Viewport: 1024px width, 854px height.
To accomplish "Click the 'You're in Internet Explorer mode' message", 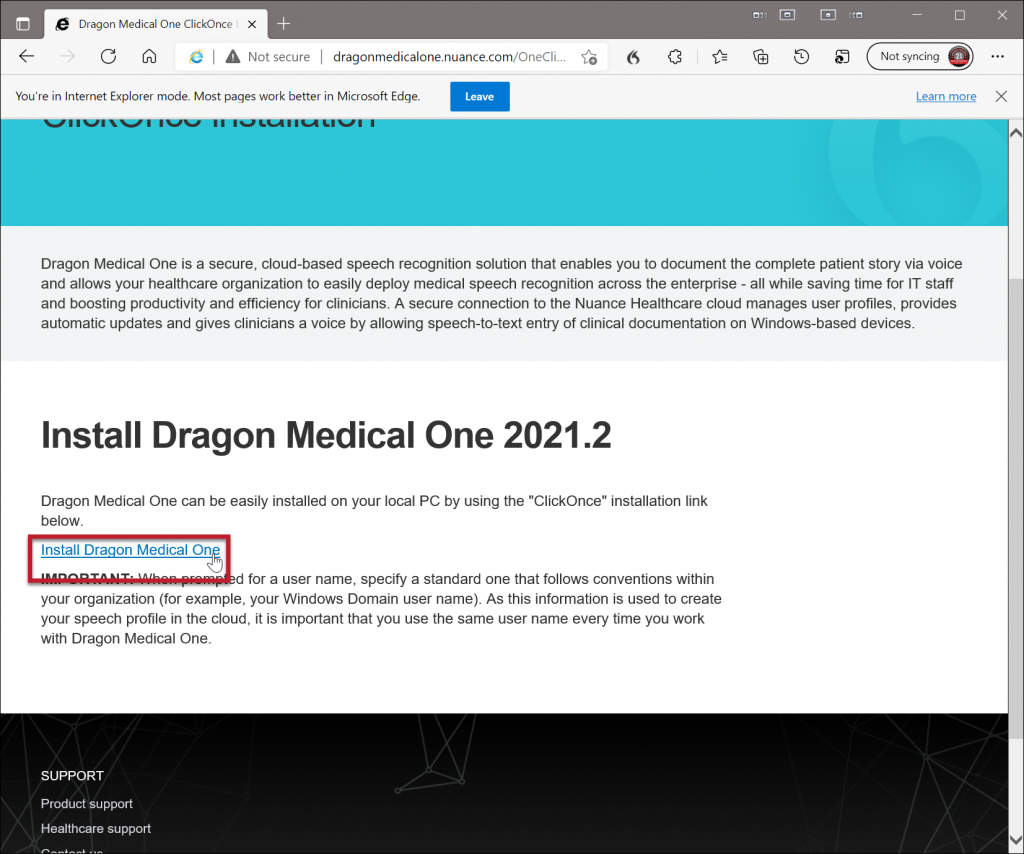I will [x=218, y=97].
